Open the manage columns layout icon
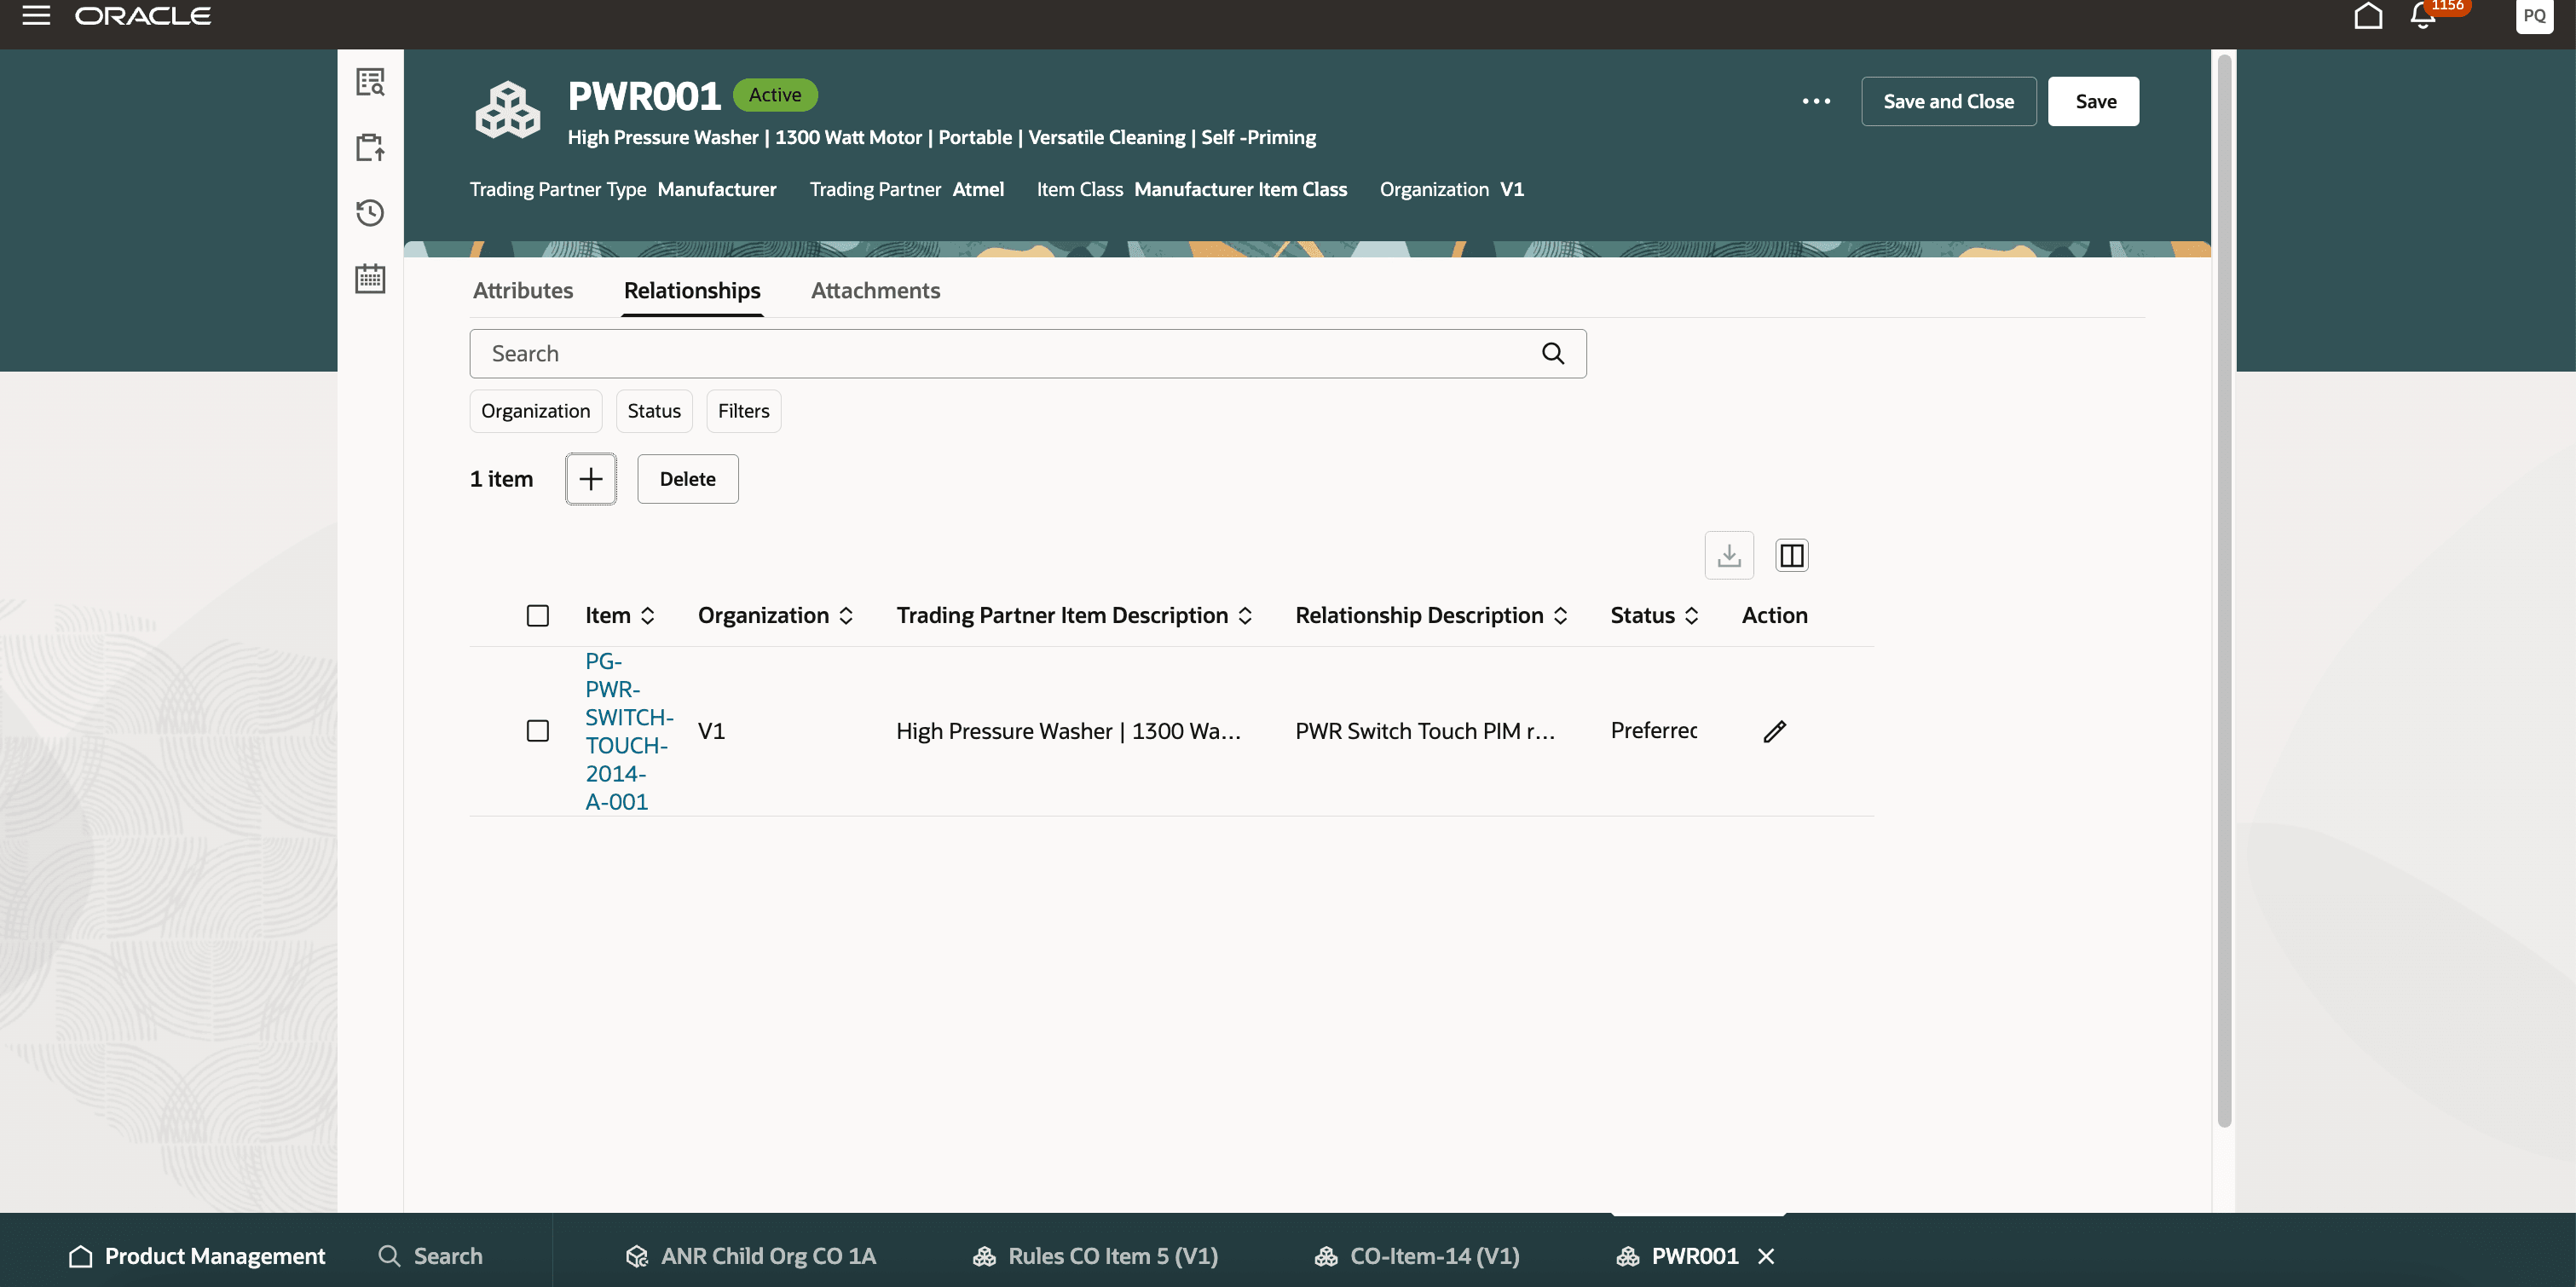 (1791, 554)
